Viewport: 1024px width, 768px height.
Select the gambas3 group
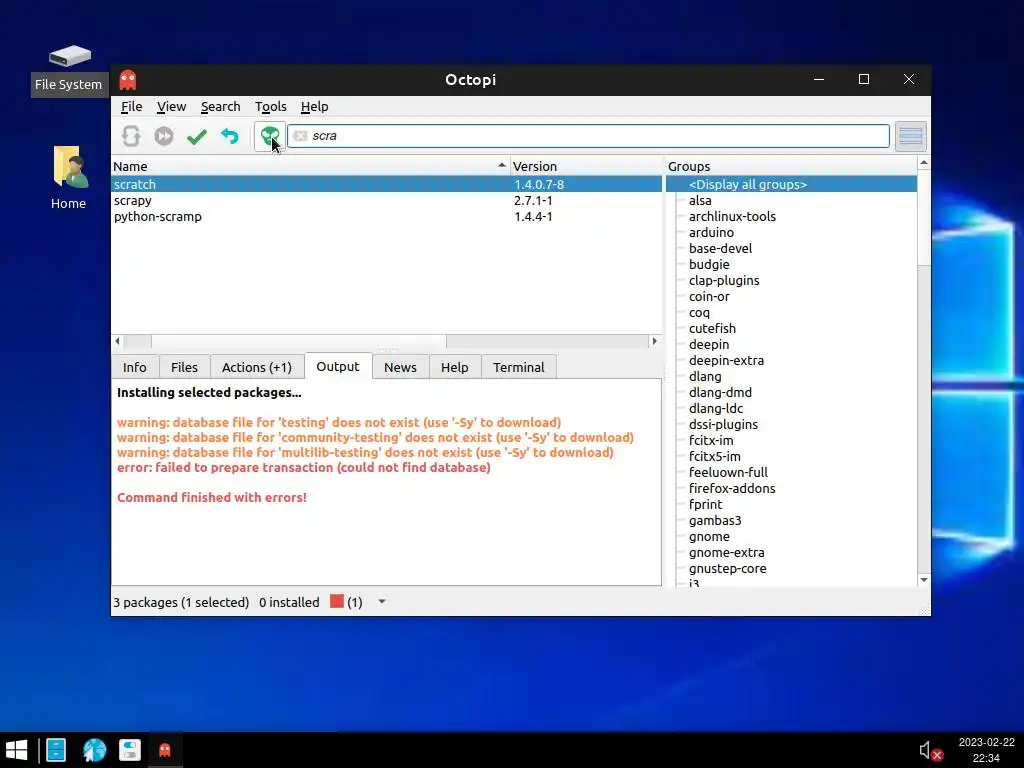[x=715, y=520]
